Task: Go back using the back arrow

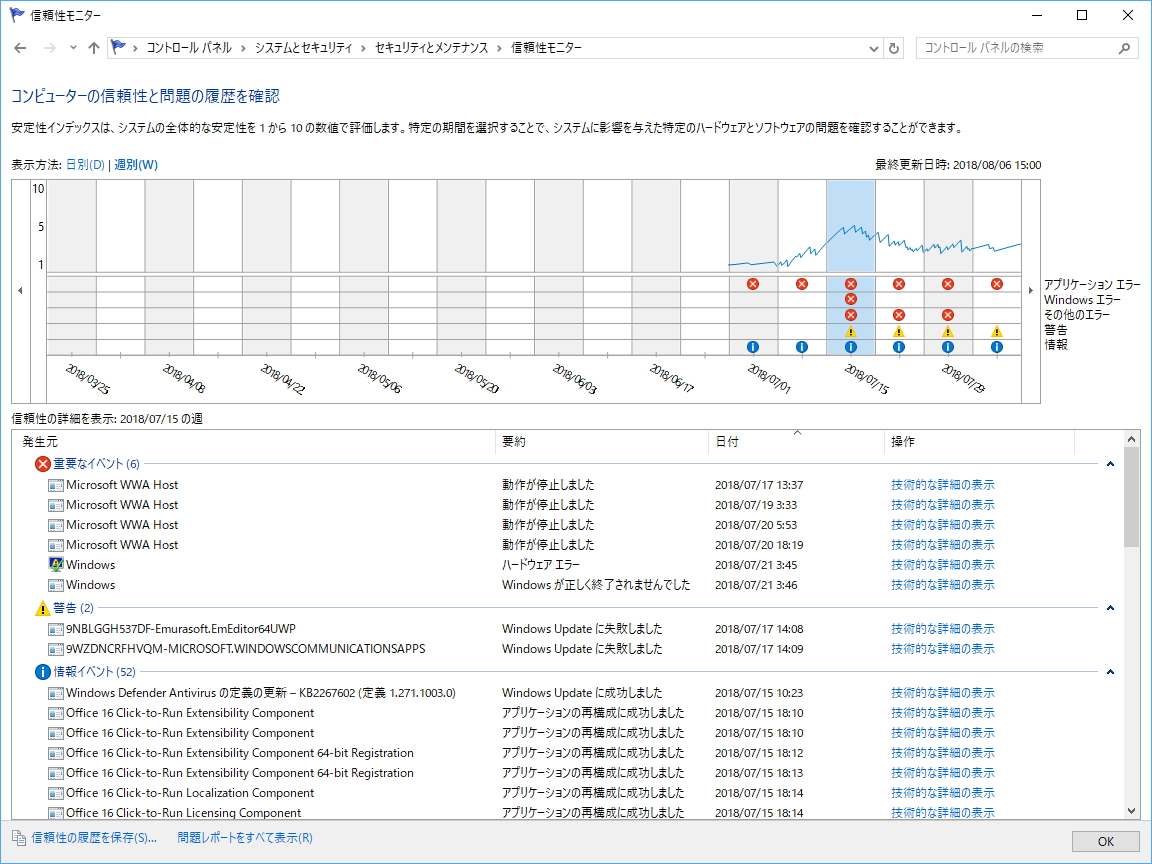Action: (x=20, y=48)
